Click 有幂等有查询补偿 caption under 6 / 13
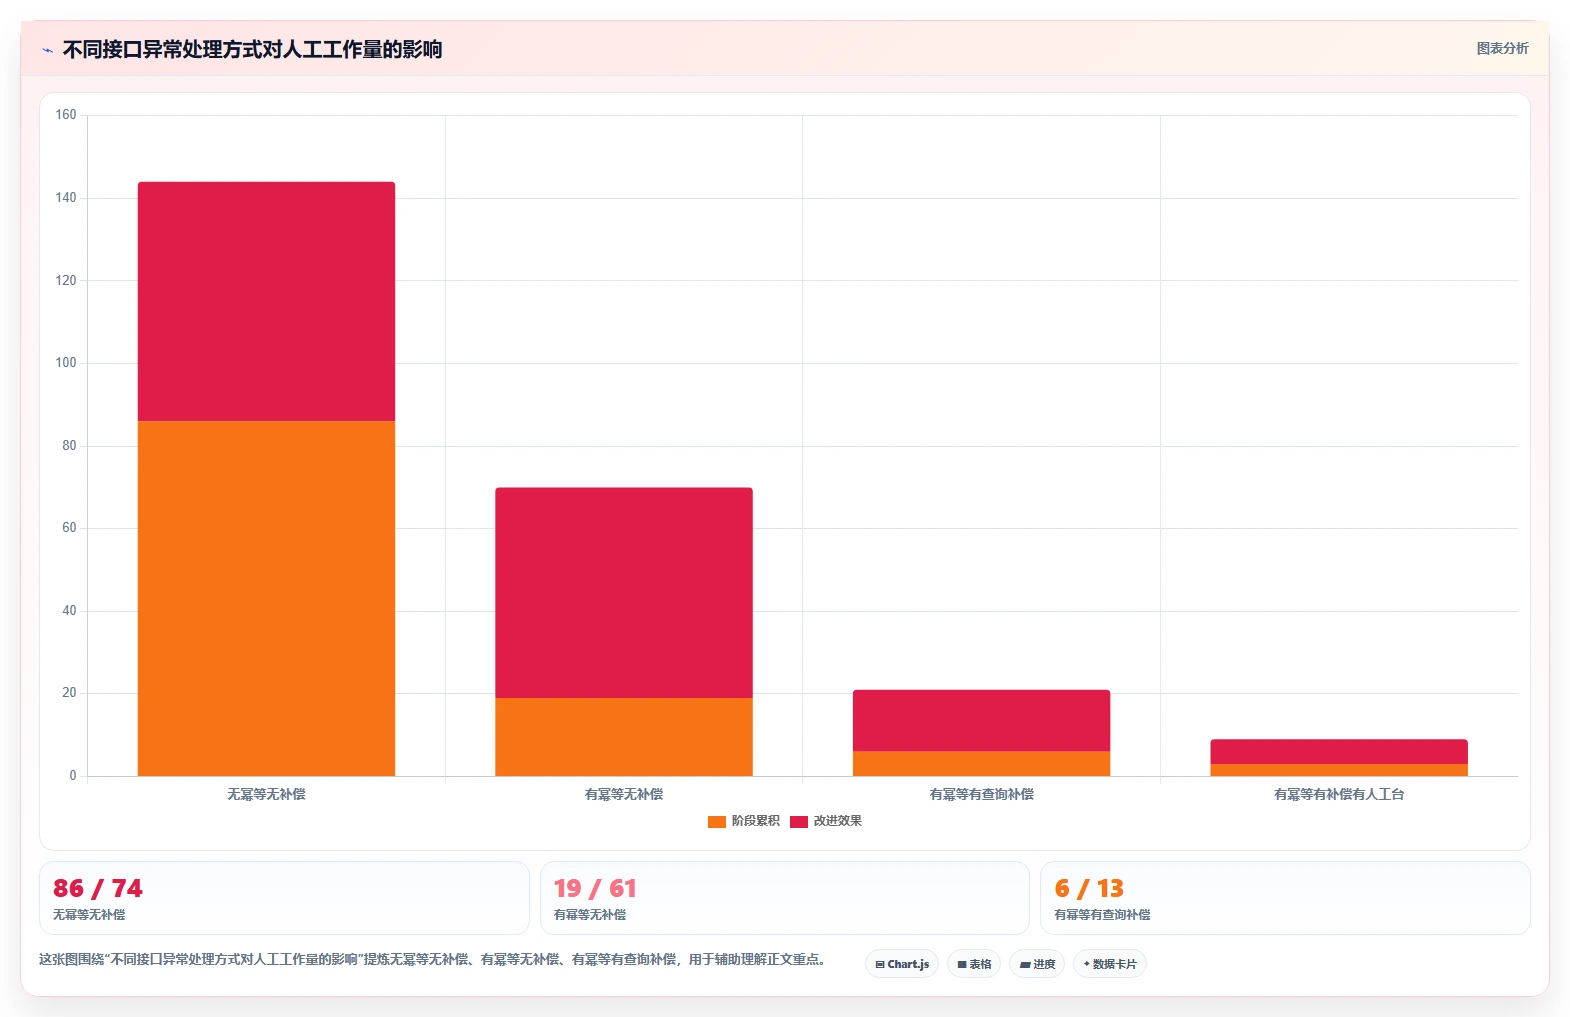Screen dimensions: 1570x1017 (x=1102, y=915)
